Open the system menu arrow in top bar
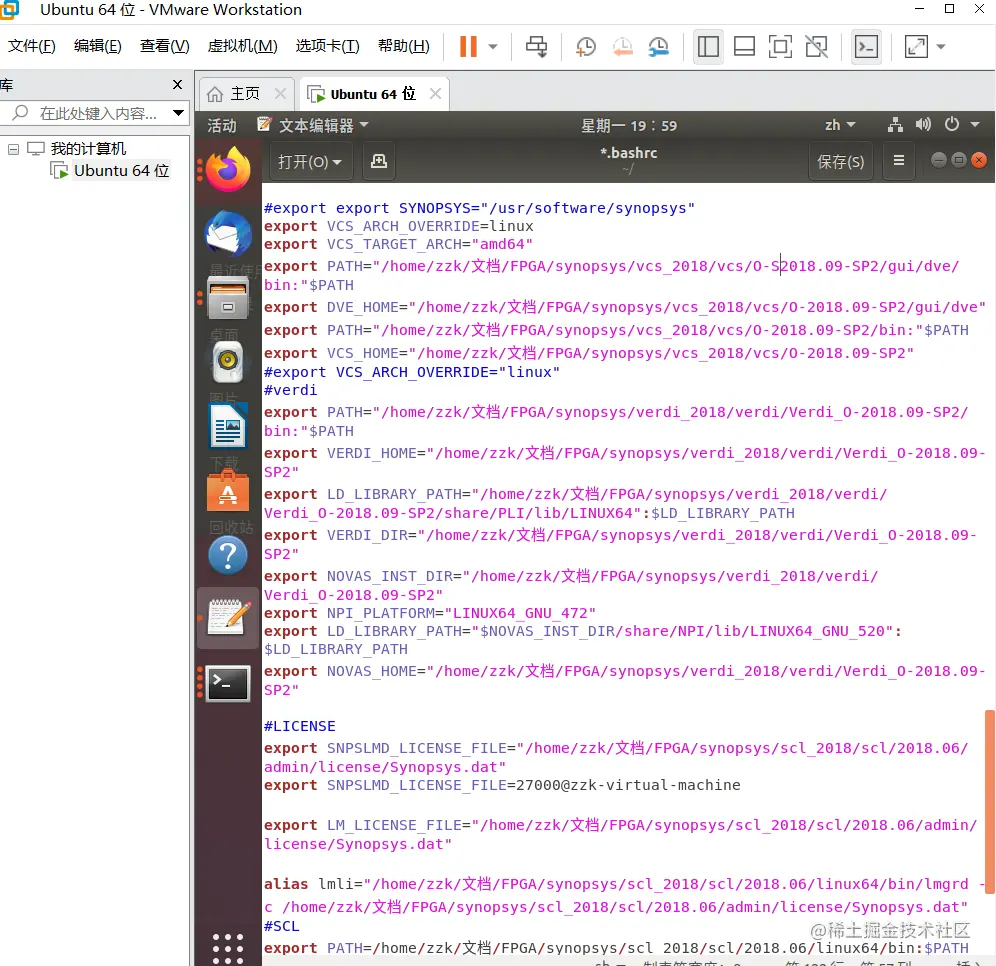 [x=975, y=124]
